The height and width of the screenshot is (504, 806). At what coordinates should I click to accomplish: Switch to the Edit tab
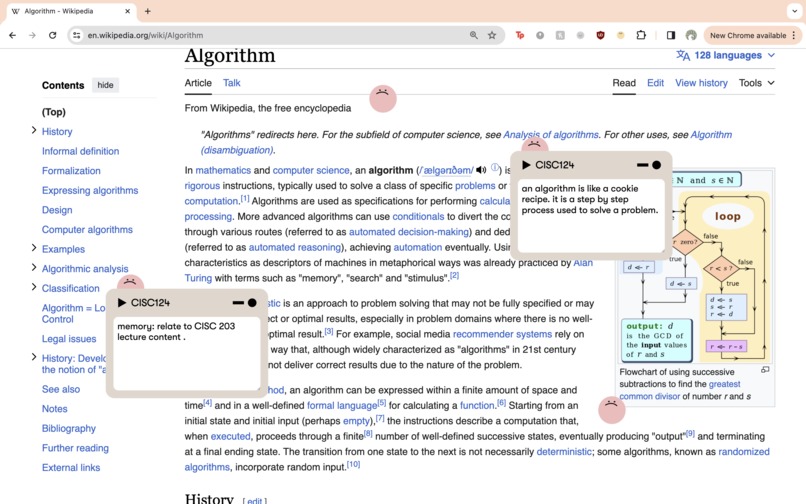655,83
